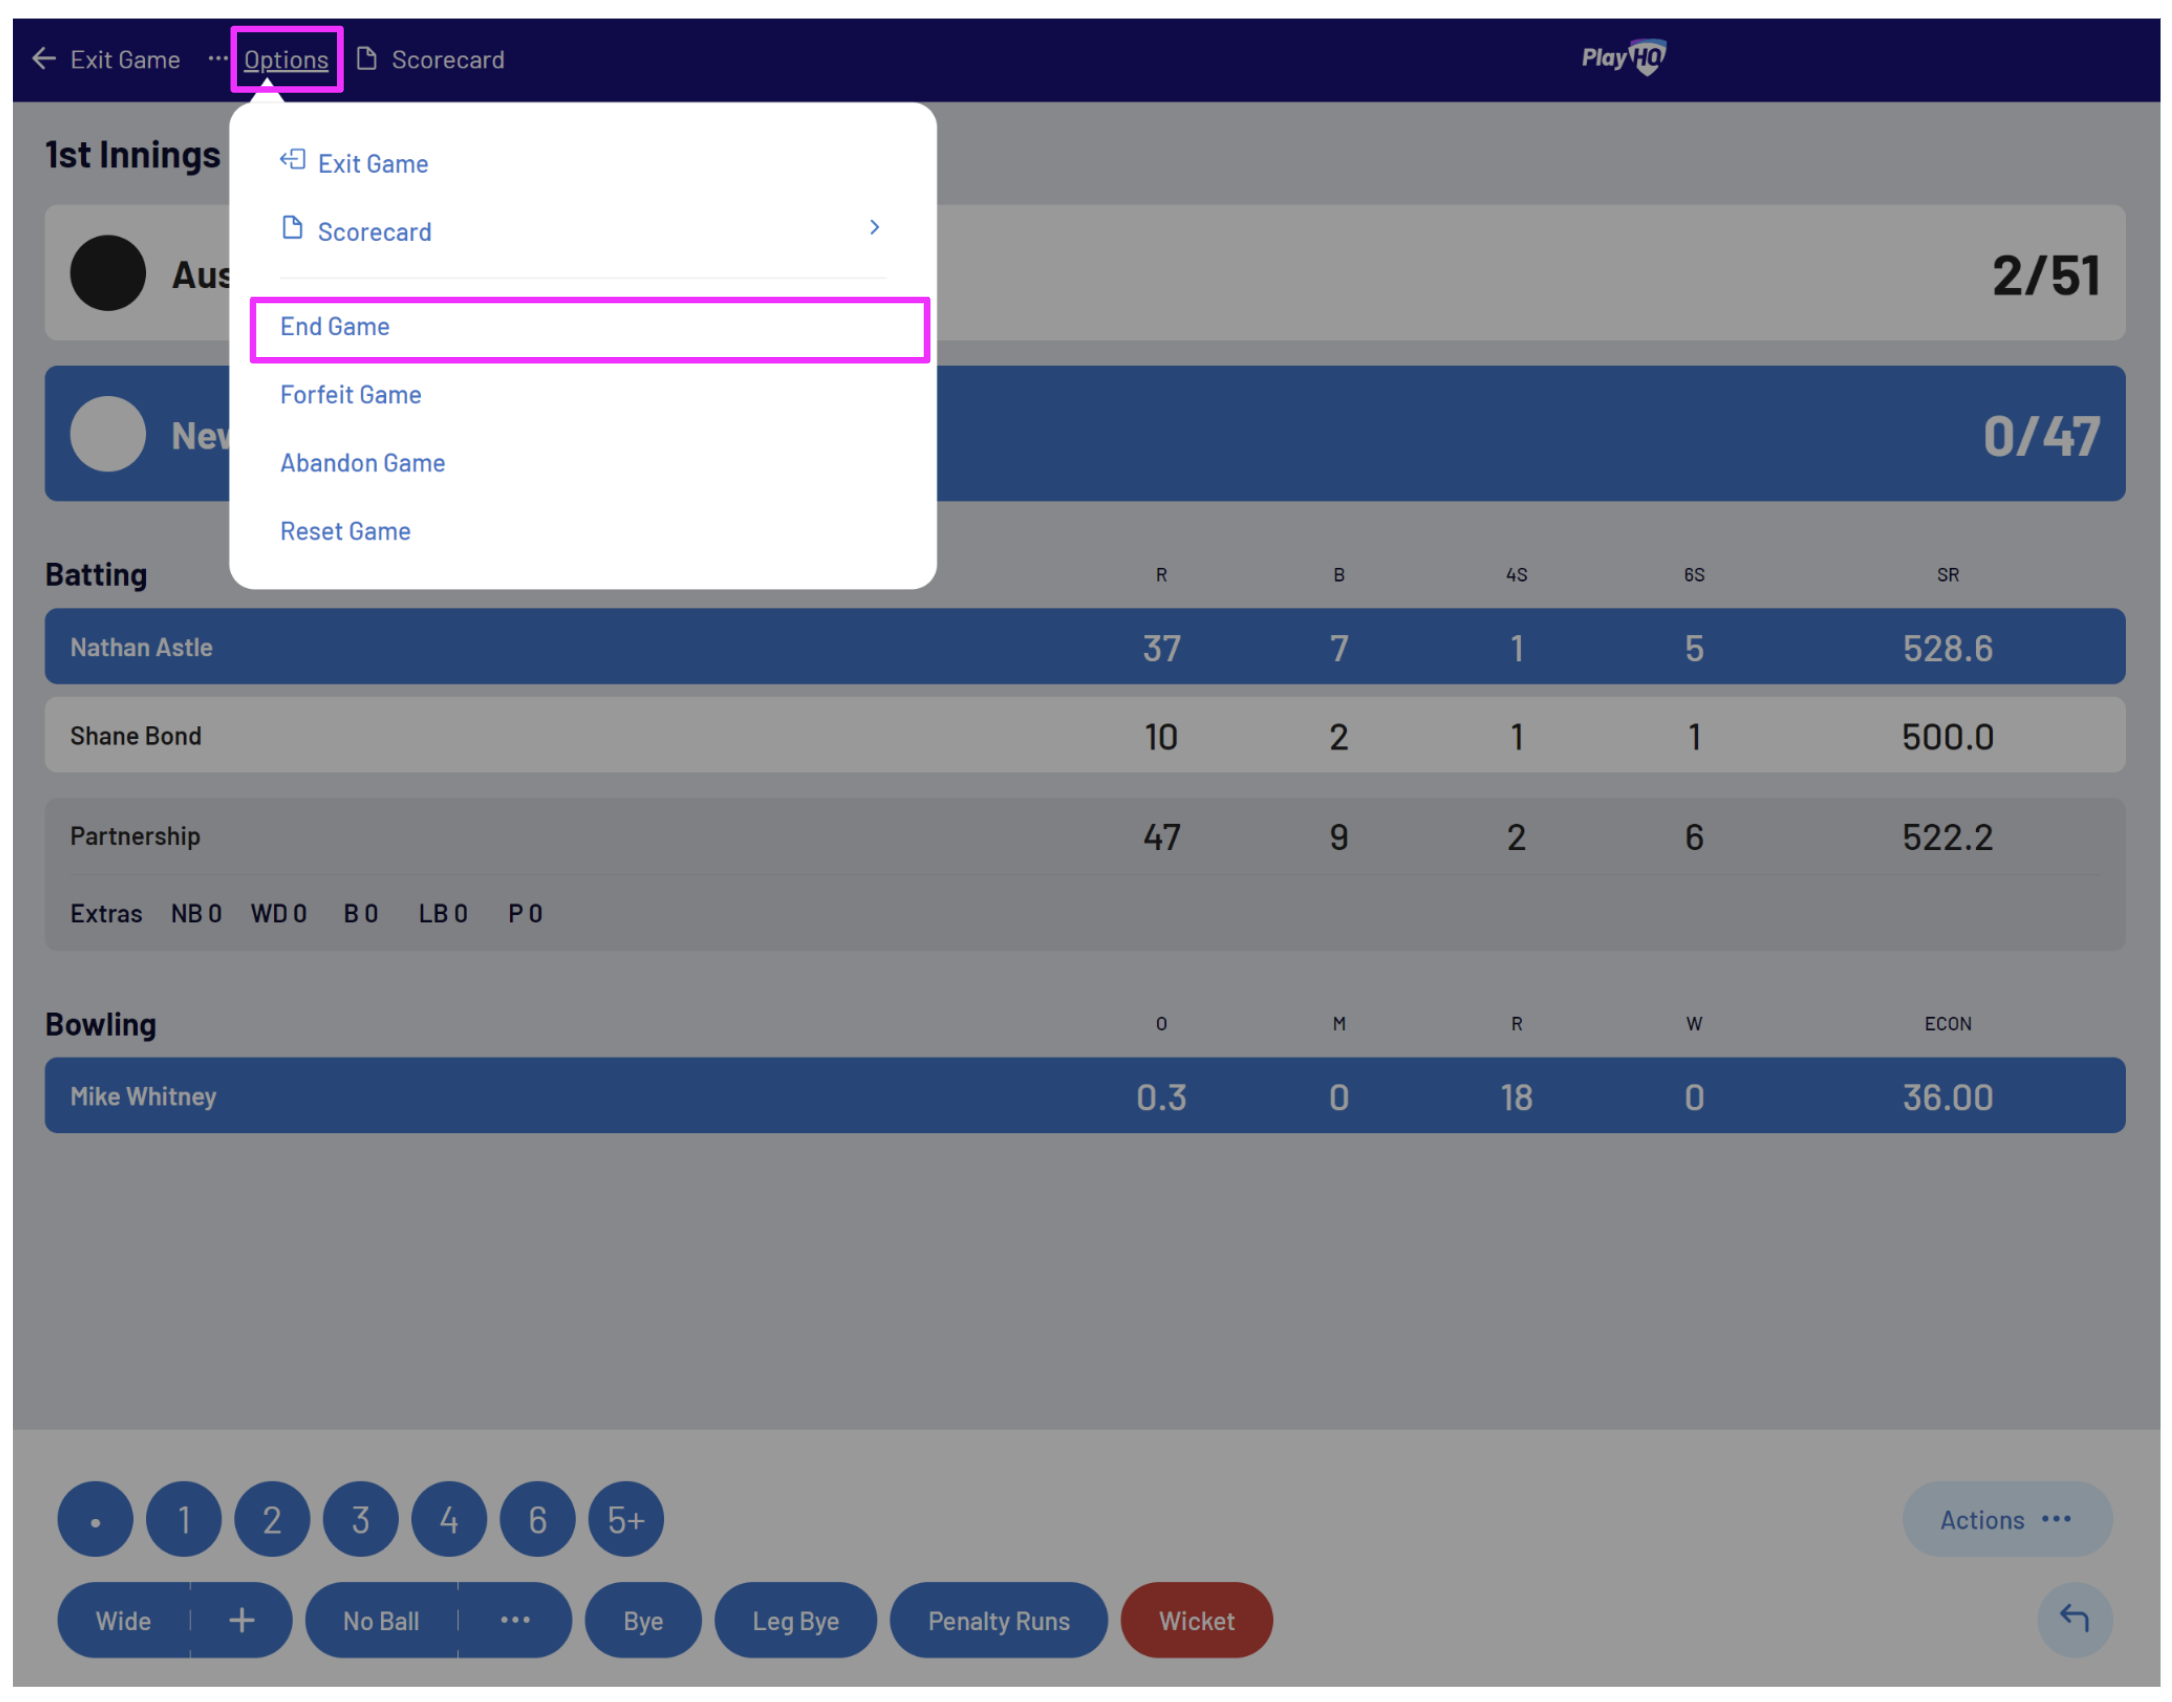Click the three dots beside No Ball
Viewport: 2172px width, 1702px height.
click(514, 1619)
